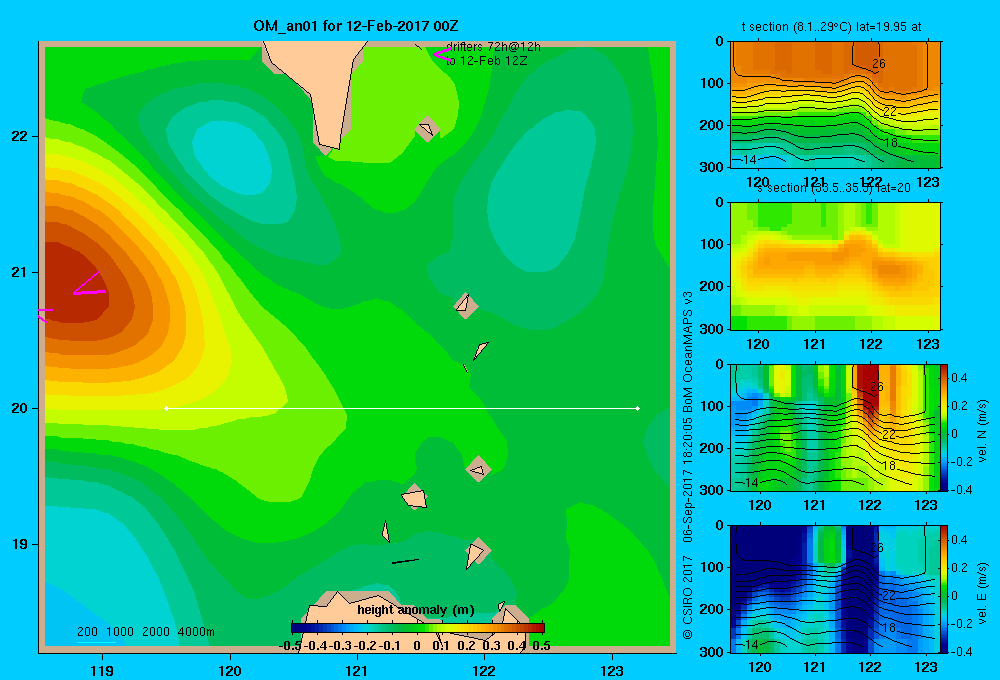Screen dimensions: 1000x680
Task: Click the main map longitude label '123'
Action: tap(612, 670)
